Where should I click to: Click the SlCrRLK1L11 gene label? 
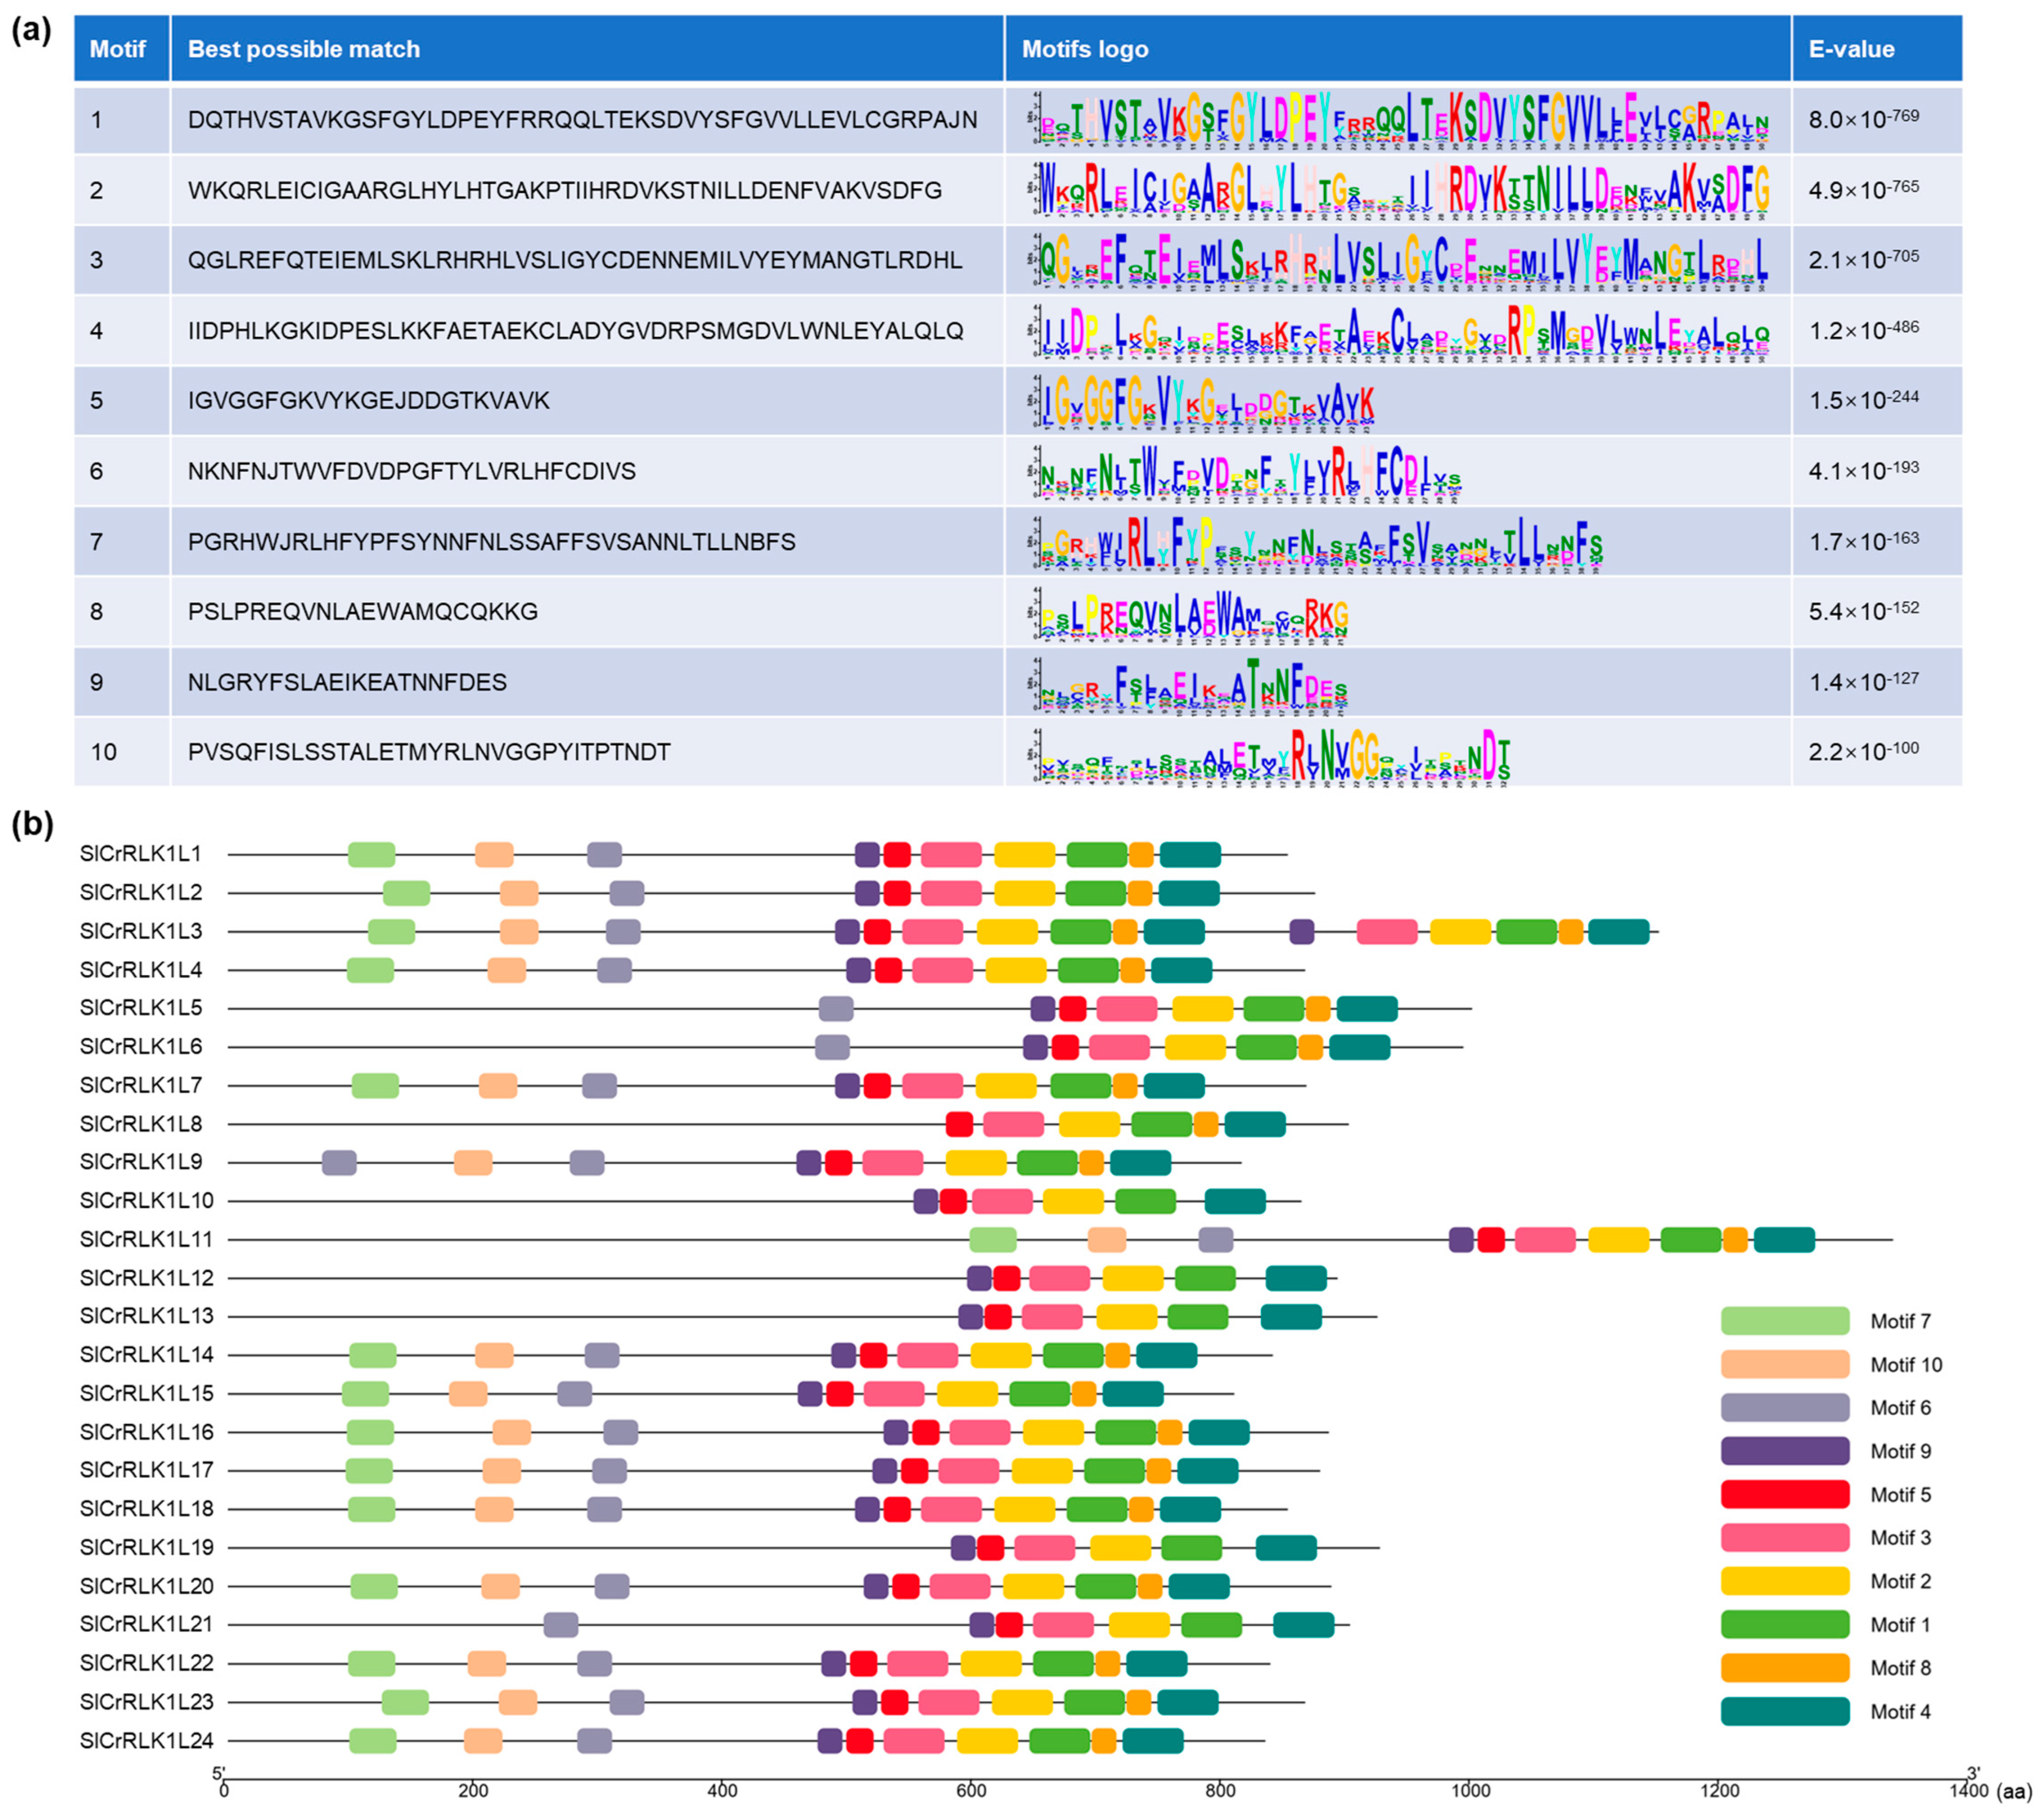coord(146,1239)
